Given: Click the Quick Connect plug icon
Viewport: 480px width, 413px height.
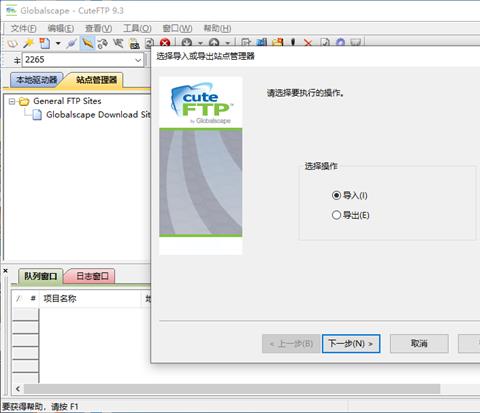Looking at the screenshot, I should (x=71, y=43).
